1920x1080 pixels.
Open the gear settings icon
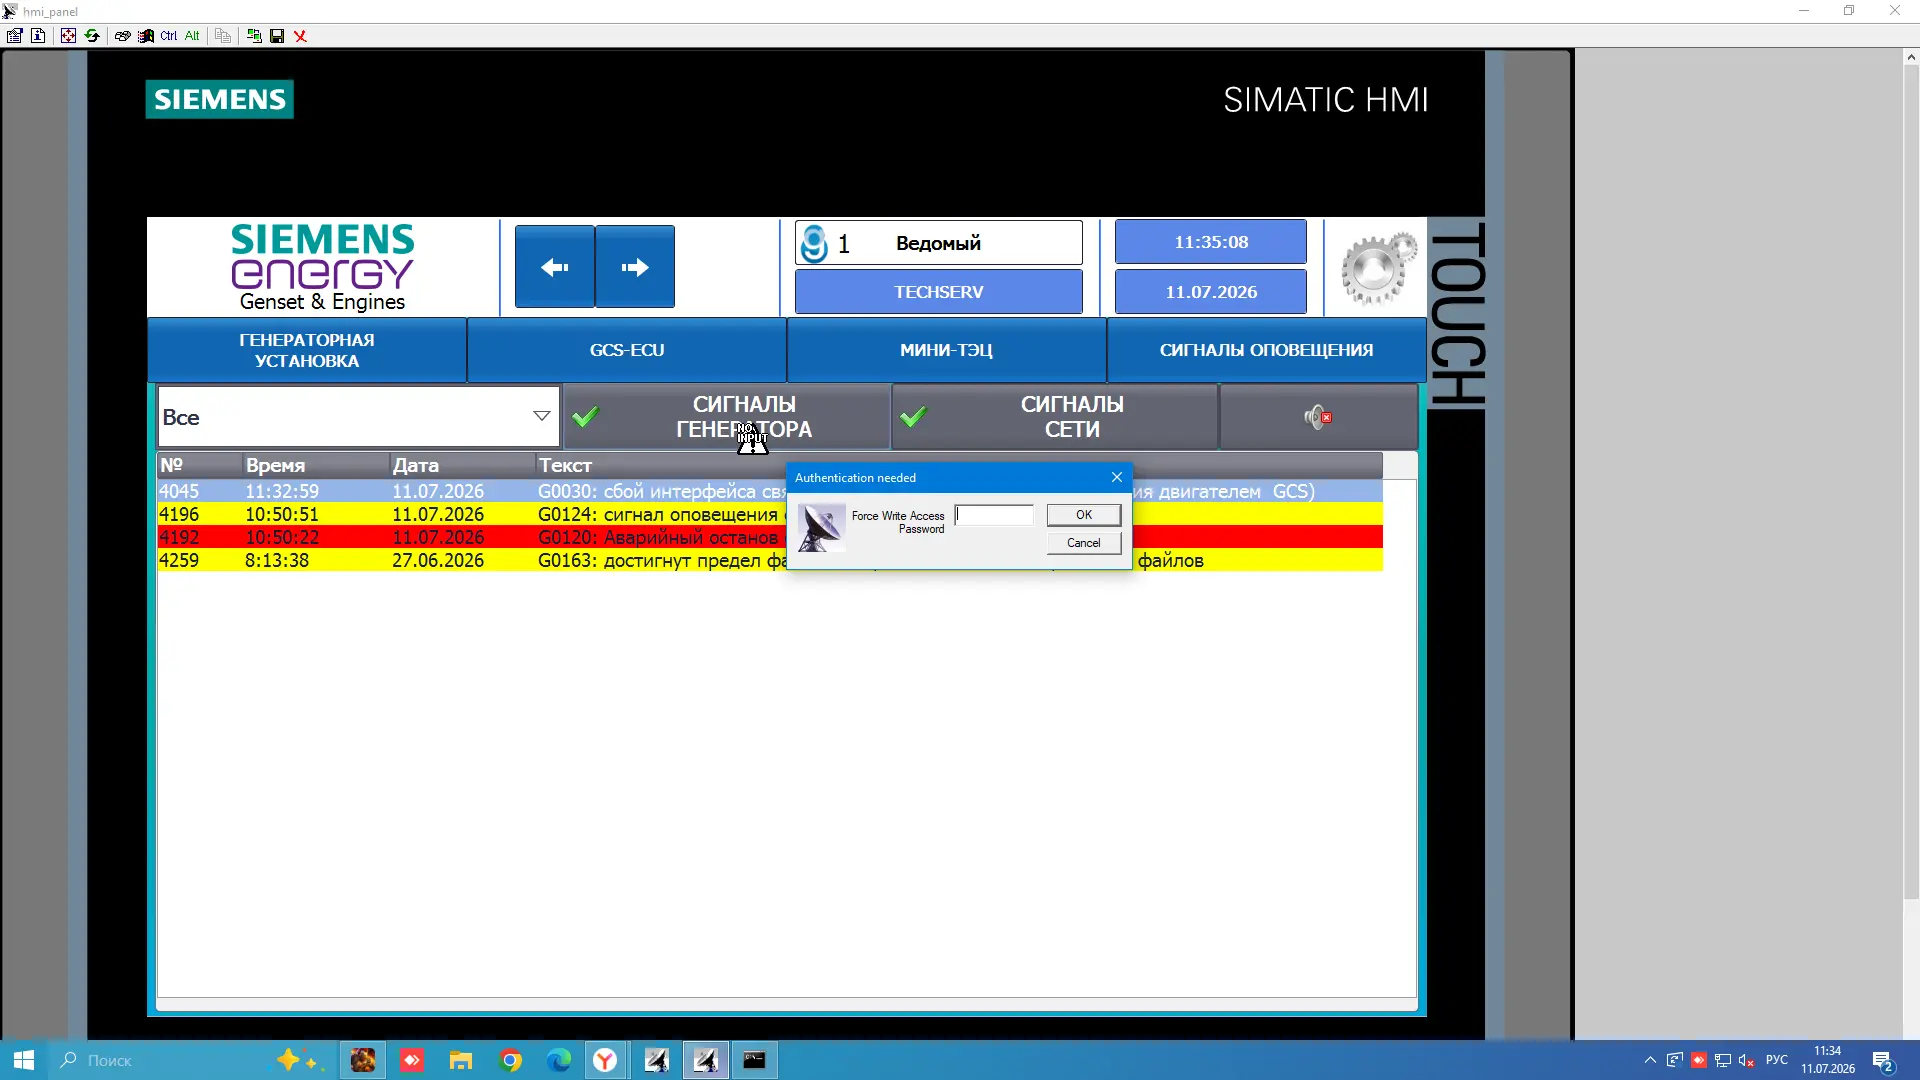[1378, 267]
